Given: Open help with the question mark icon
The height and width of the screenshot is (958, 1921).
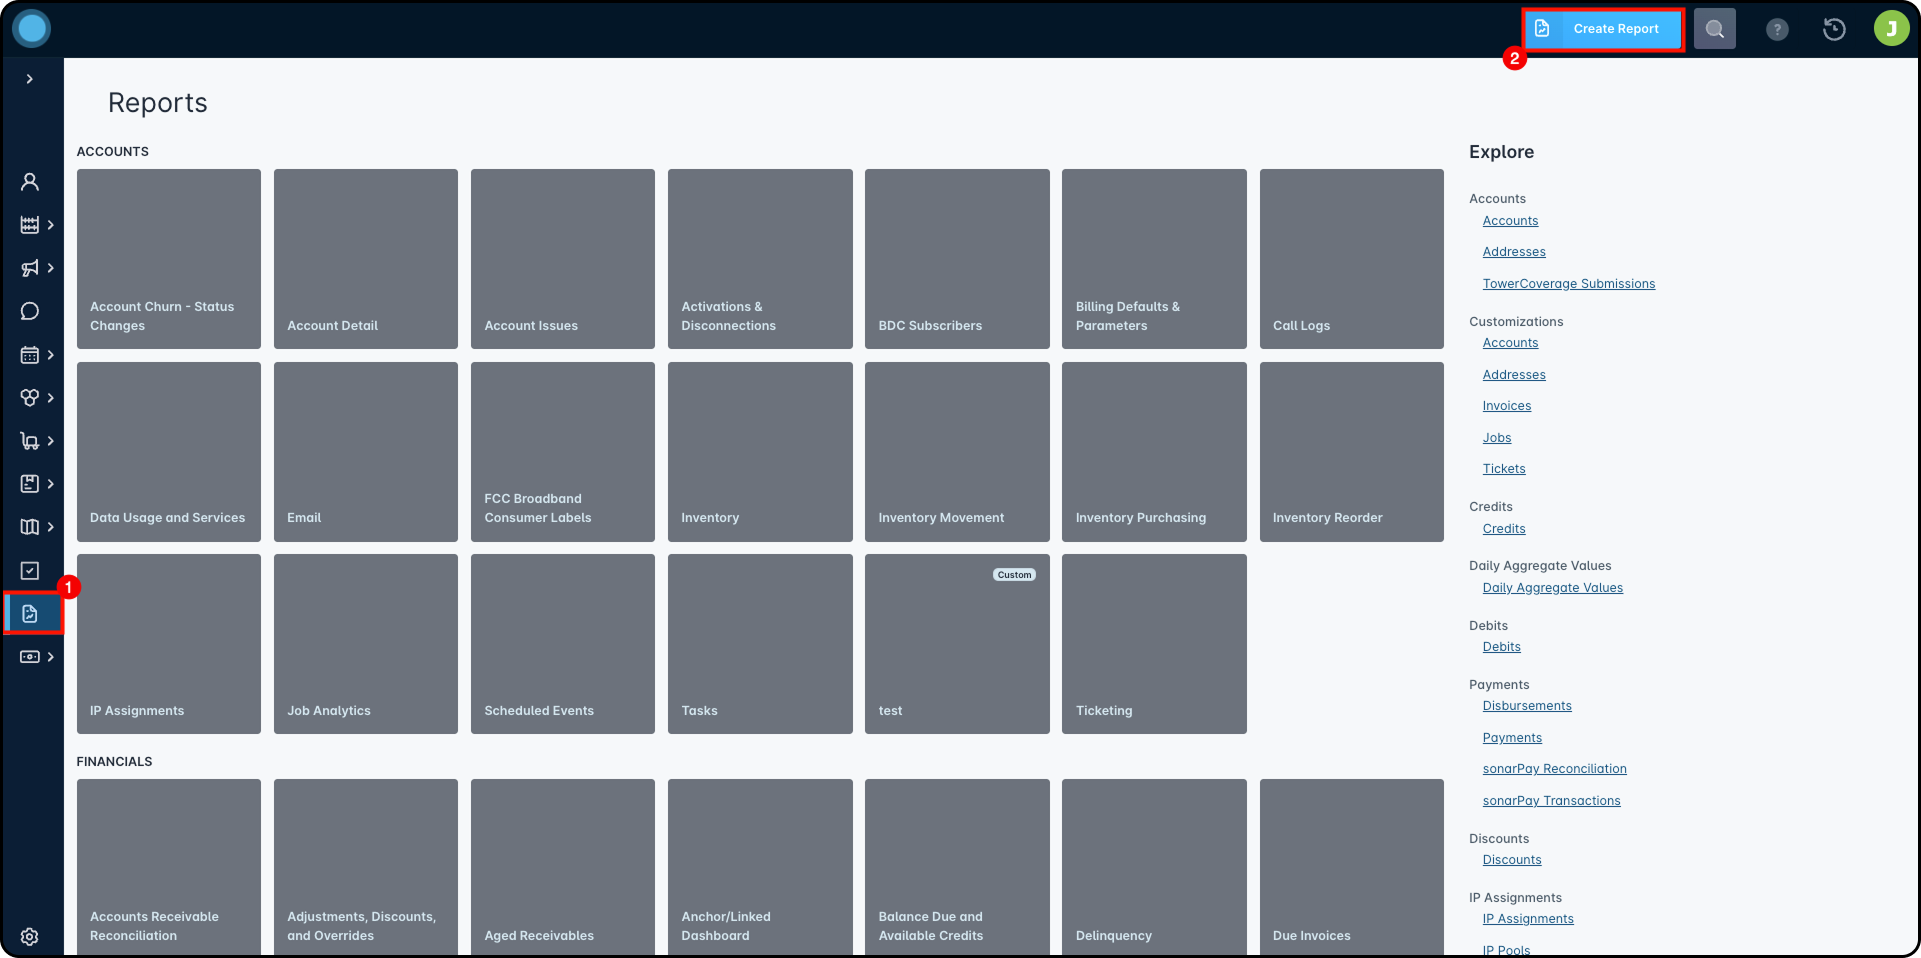Looking at the screenshot, I should 1777,29.
